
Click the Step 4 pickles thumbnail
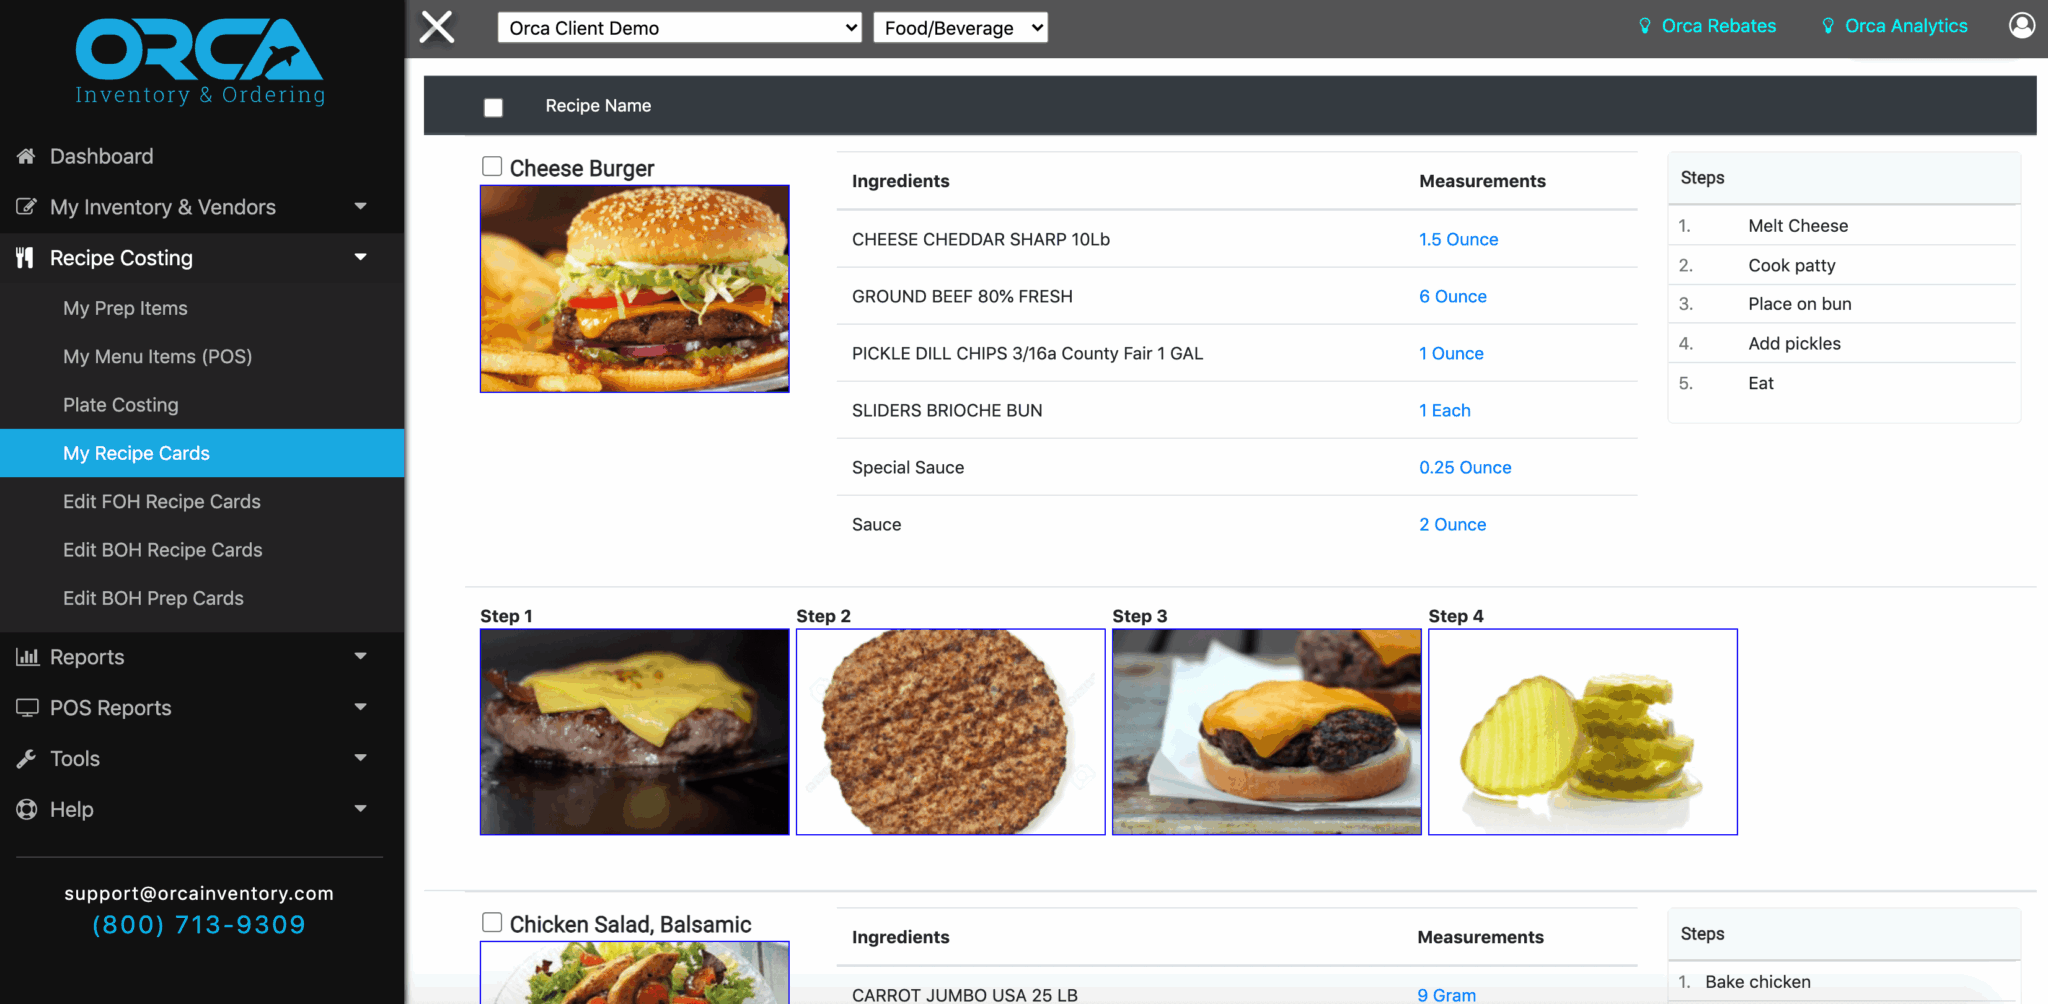tap(1582, 732)
